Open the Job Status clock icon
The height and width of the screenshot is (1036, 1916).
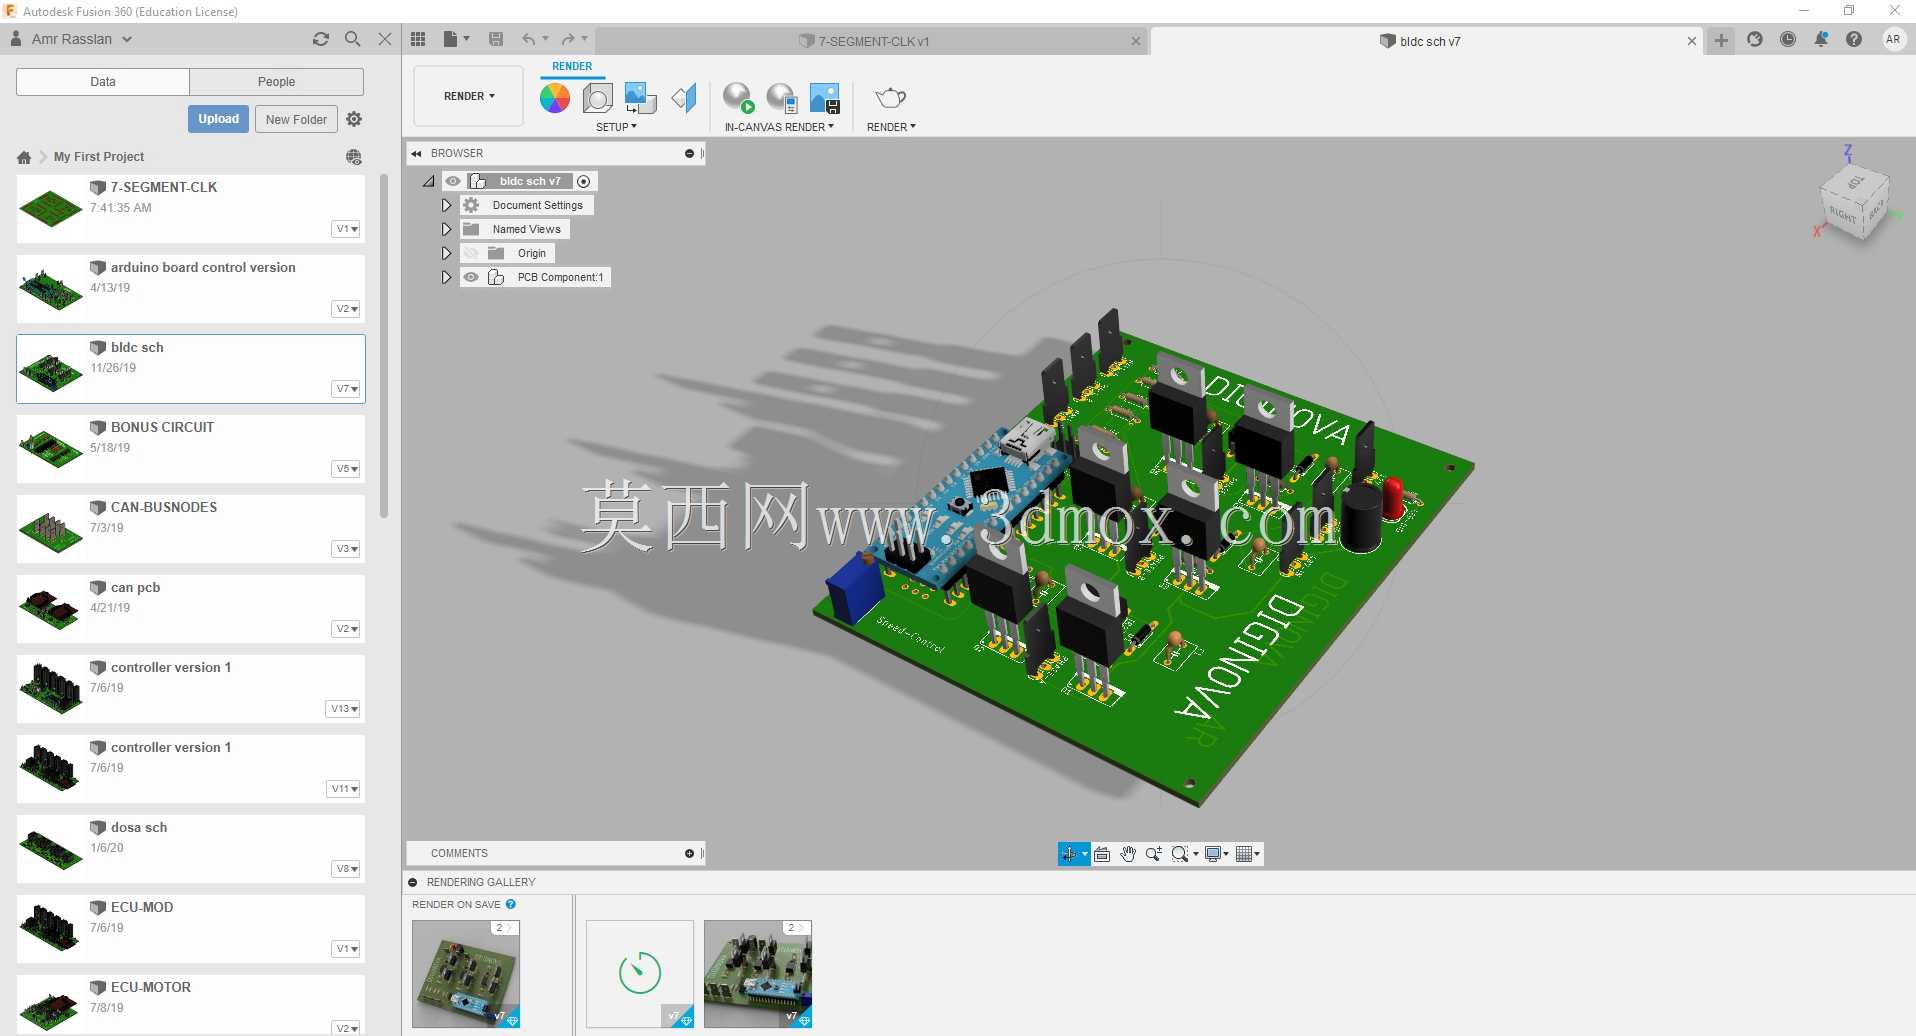(1788, 39)
